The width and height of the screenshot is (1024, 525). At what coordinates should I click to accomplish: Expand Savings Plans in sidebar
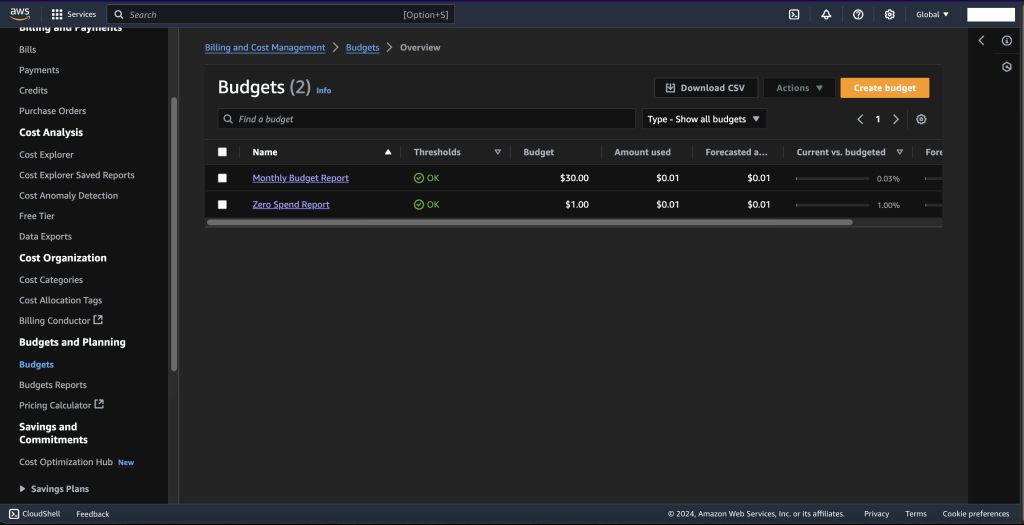[54, 488]
